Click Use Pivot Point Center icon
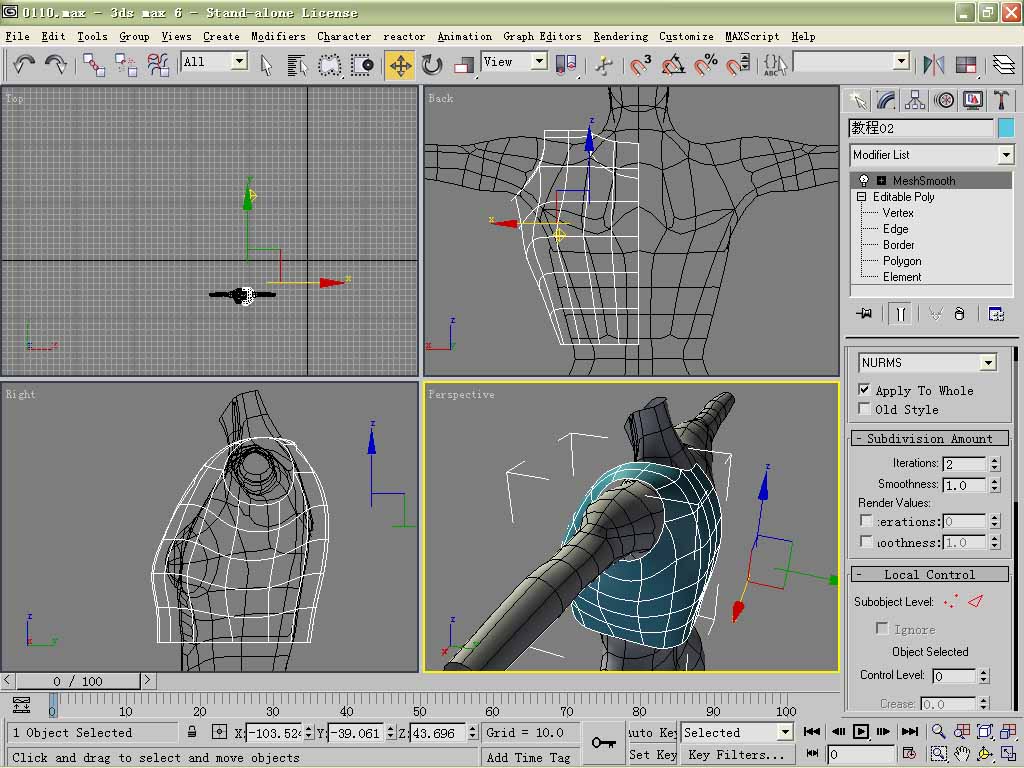 click(566, 65)
